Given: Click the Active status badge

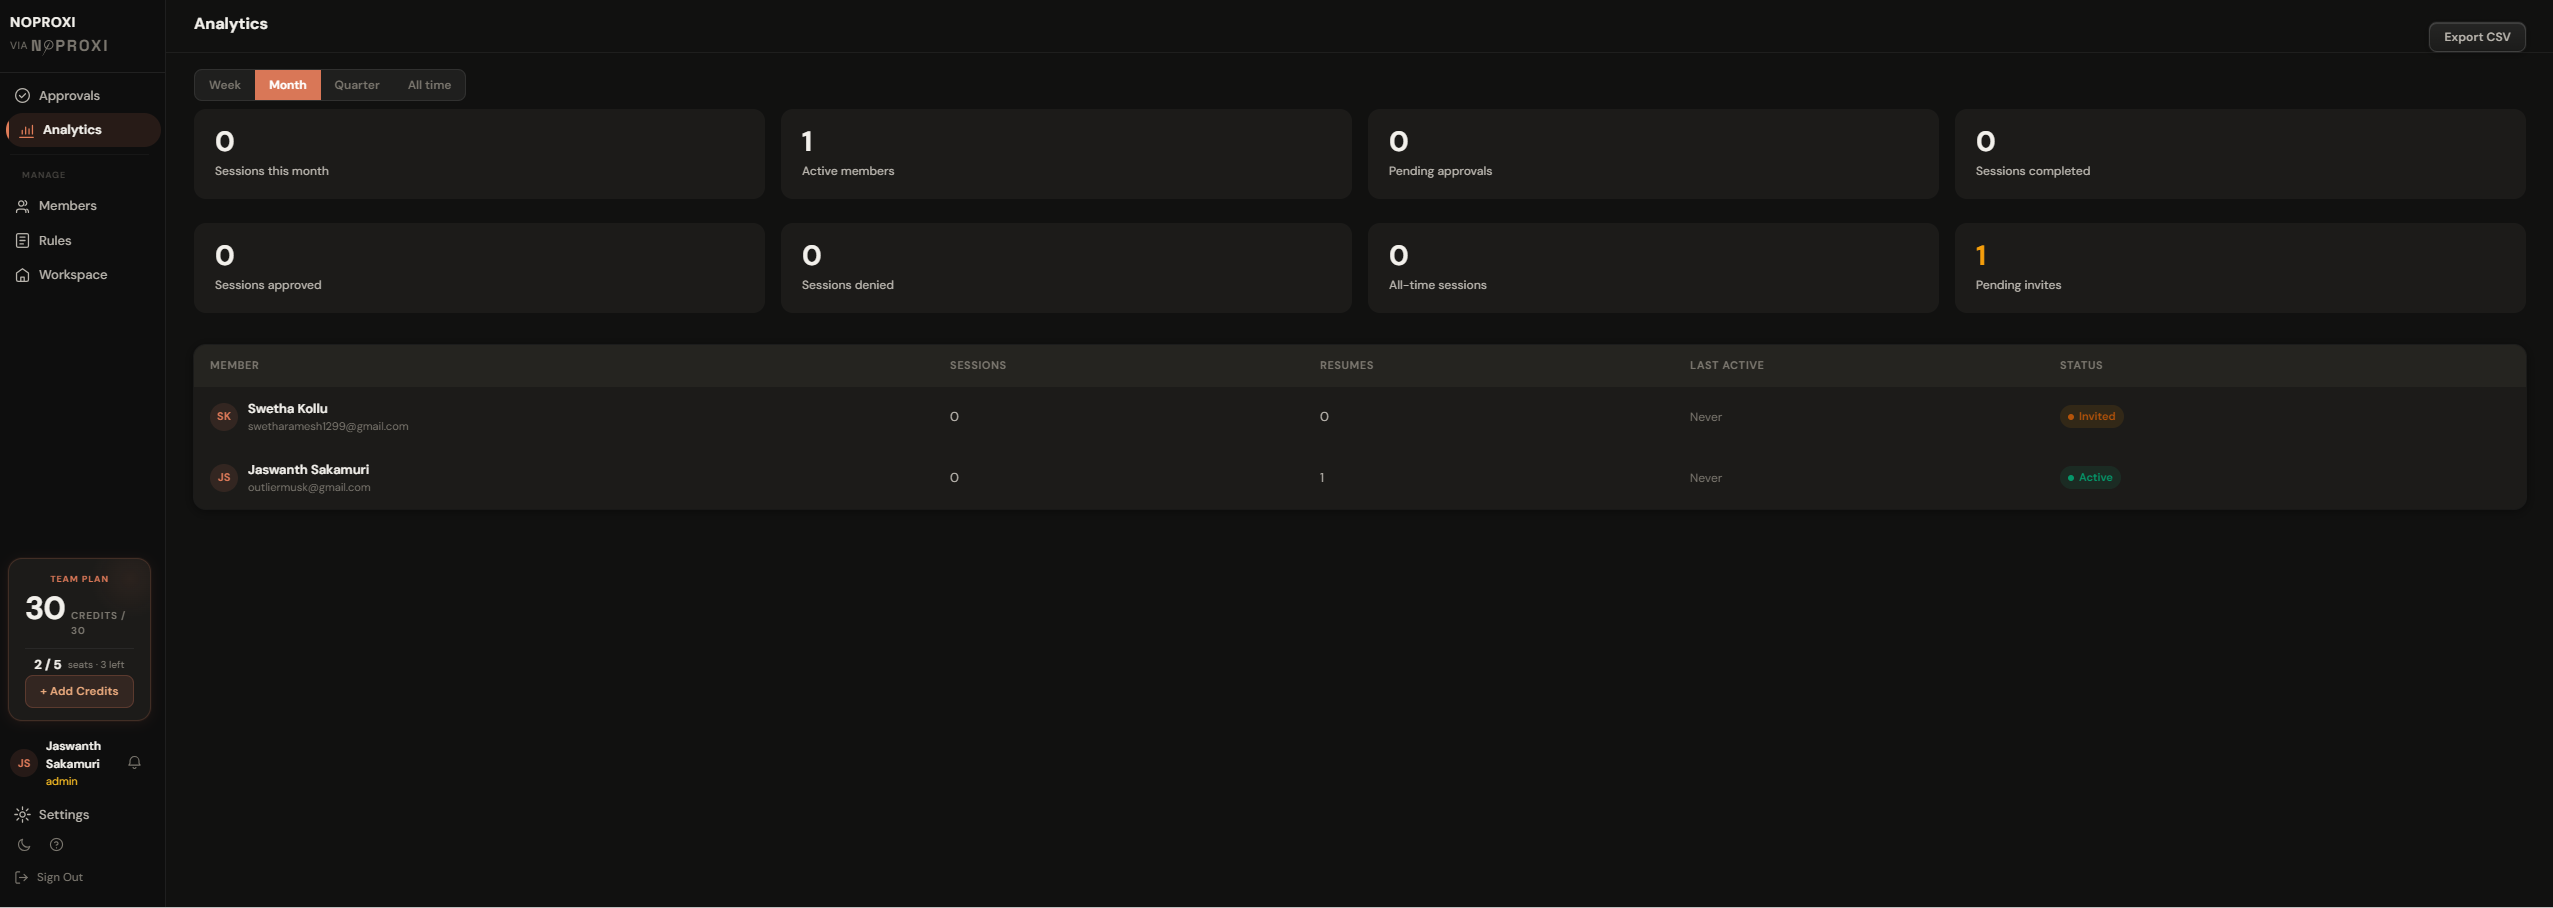Looking at the screenshot, I should point(2090,478).
